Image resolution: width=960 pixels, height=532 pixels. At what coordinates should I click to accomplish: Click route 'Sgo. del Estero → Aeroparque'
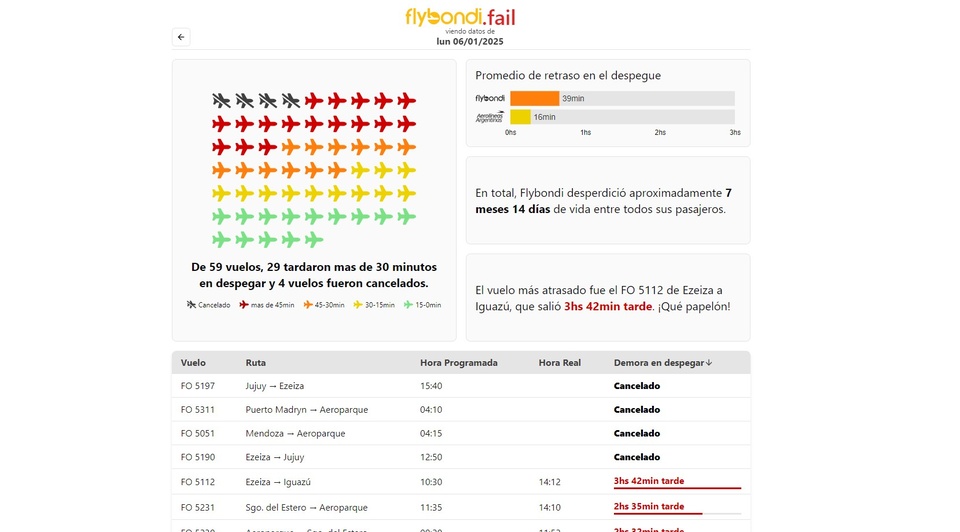coord(307,508)
